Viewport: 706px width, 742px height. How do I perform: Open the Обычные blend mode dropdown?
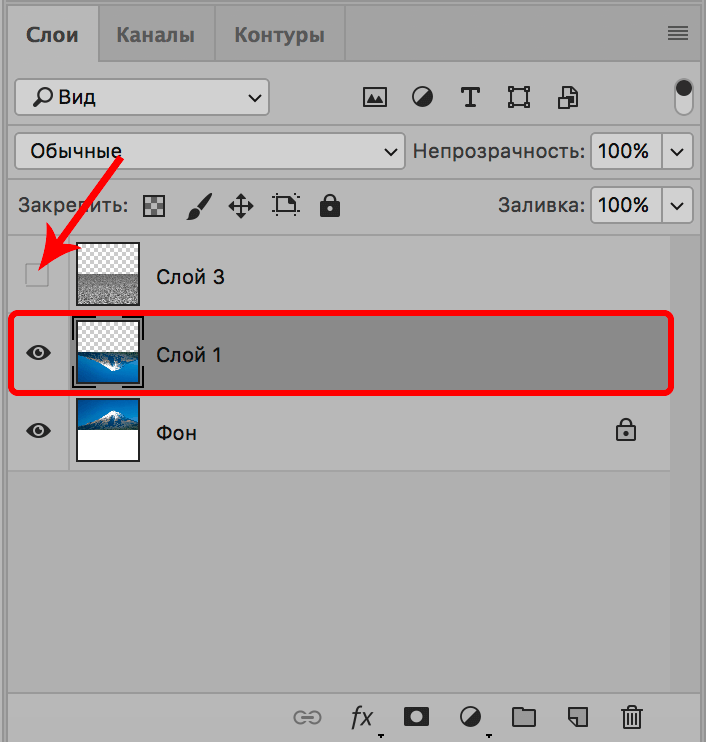click(x=210, y=152)
